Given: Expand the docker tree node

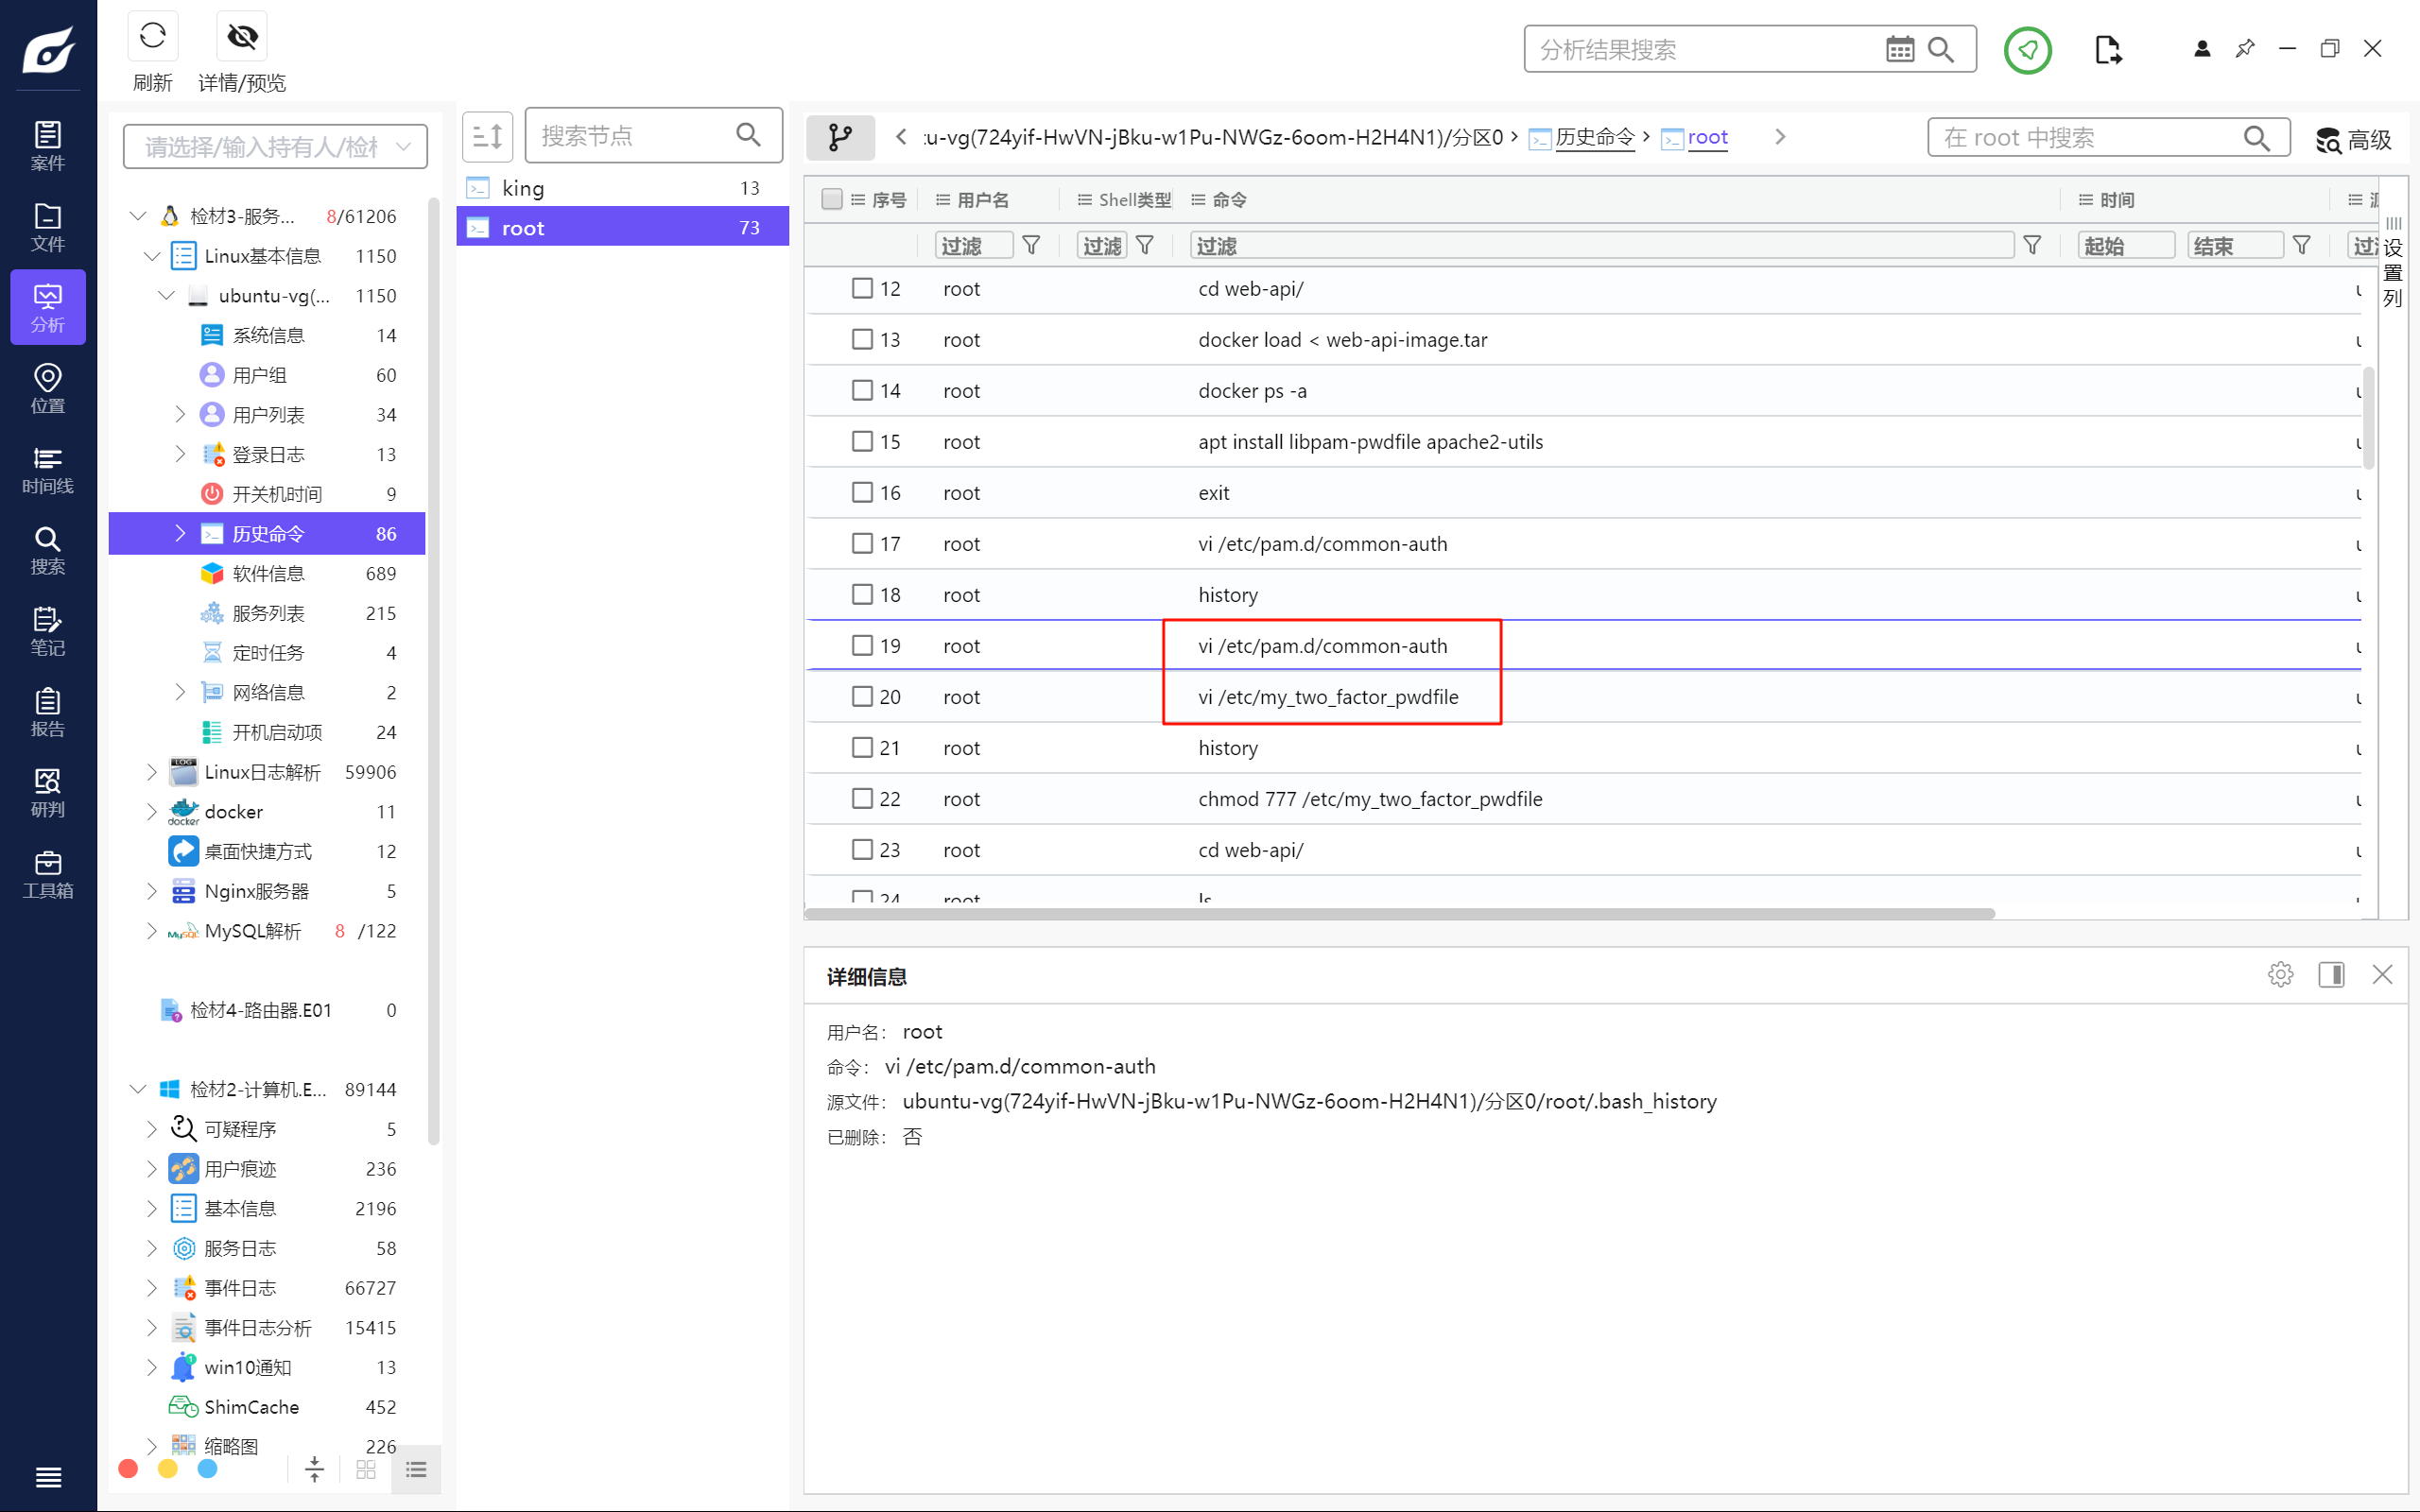Looking at the screenshot, I should pos(152,812).
